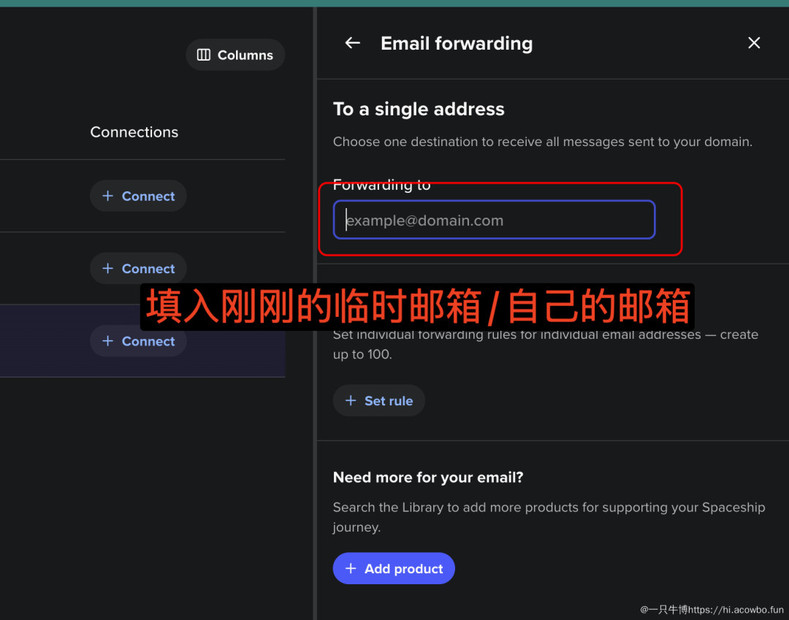Click the plus icon on Add product
Image resolution: width=789 pixels, height=620 pixels.
tap(351, 569)
